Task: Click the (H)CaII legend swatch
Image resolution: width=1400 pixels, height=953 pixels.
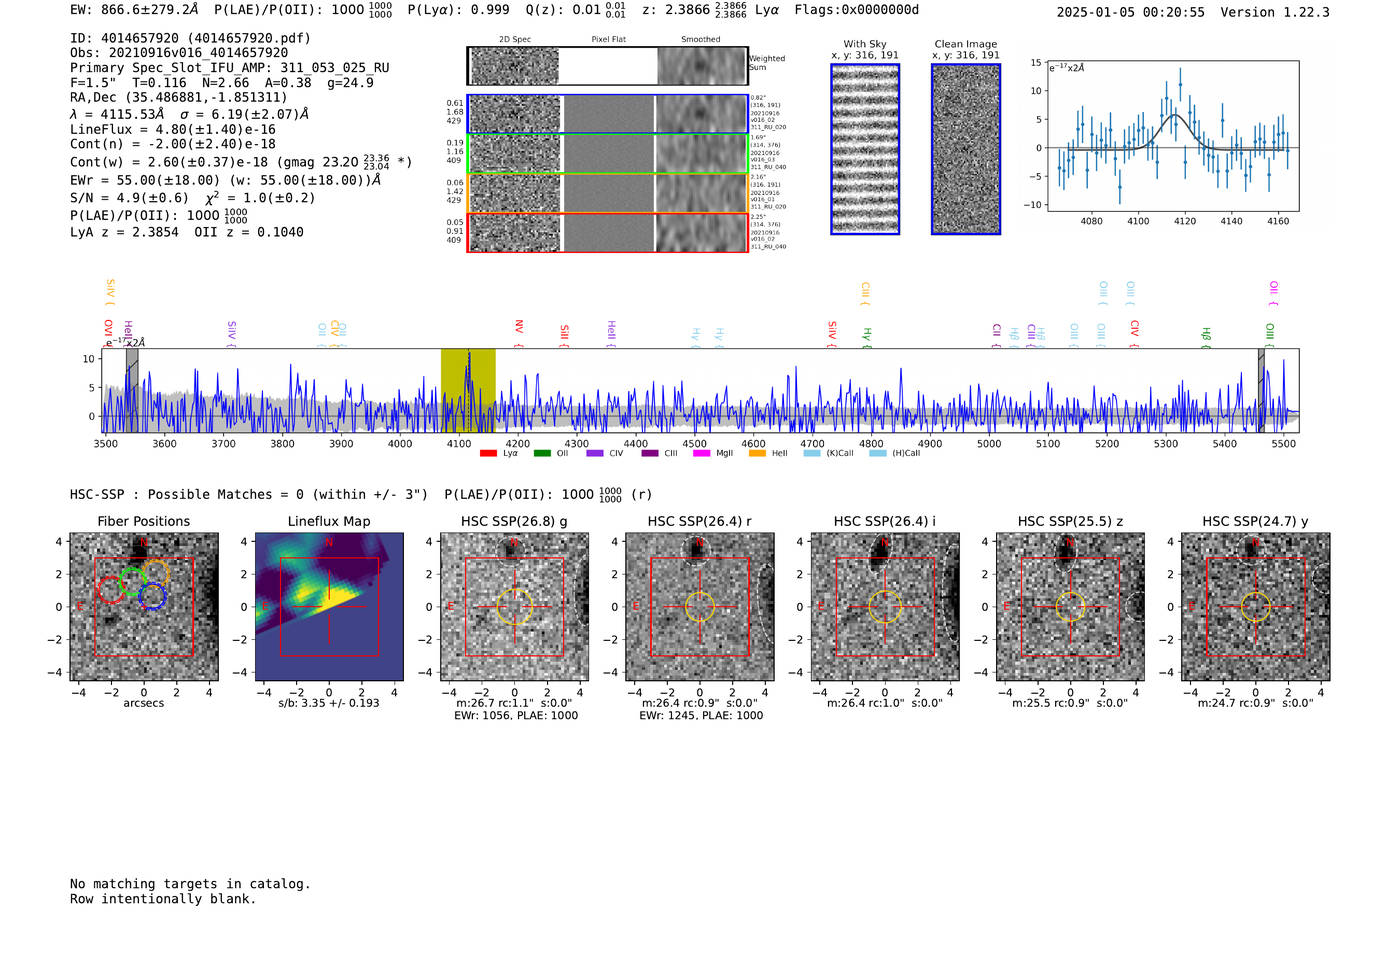Action: 878,453
